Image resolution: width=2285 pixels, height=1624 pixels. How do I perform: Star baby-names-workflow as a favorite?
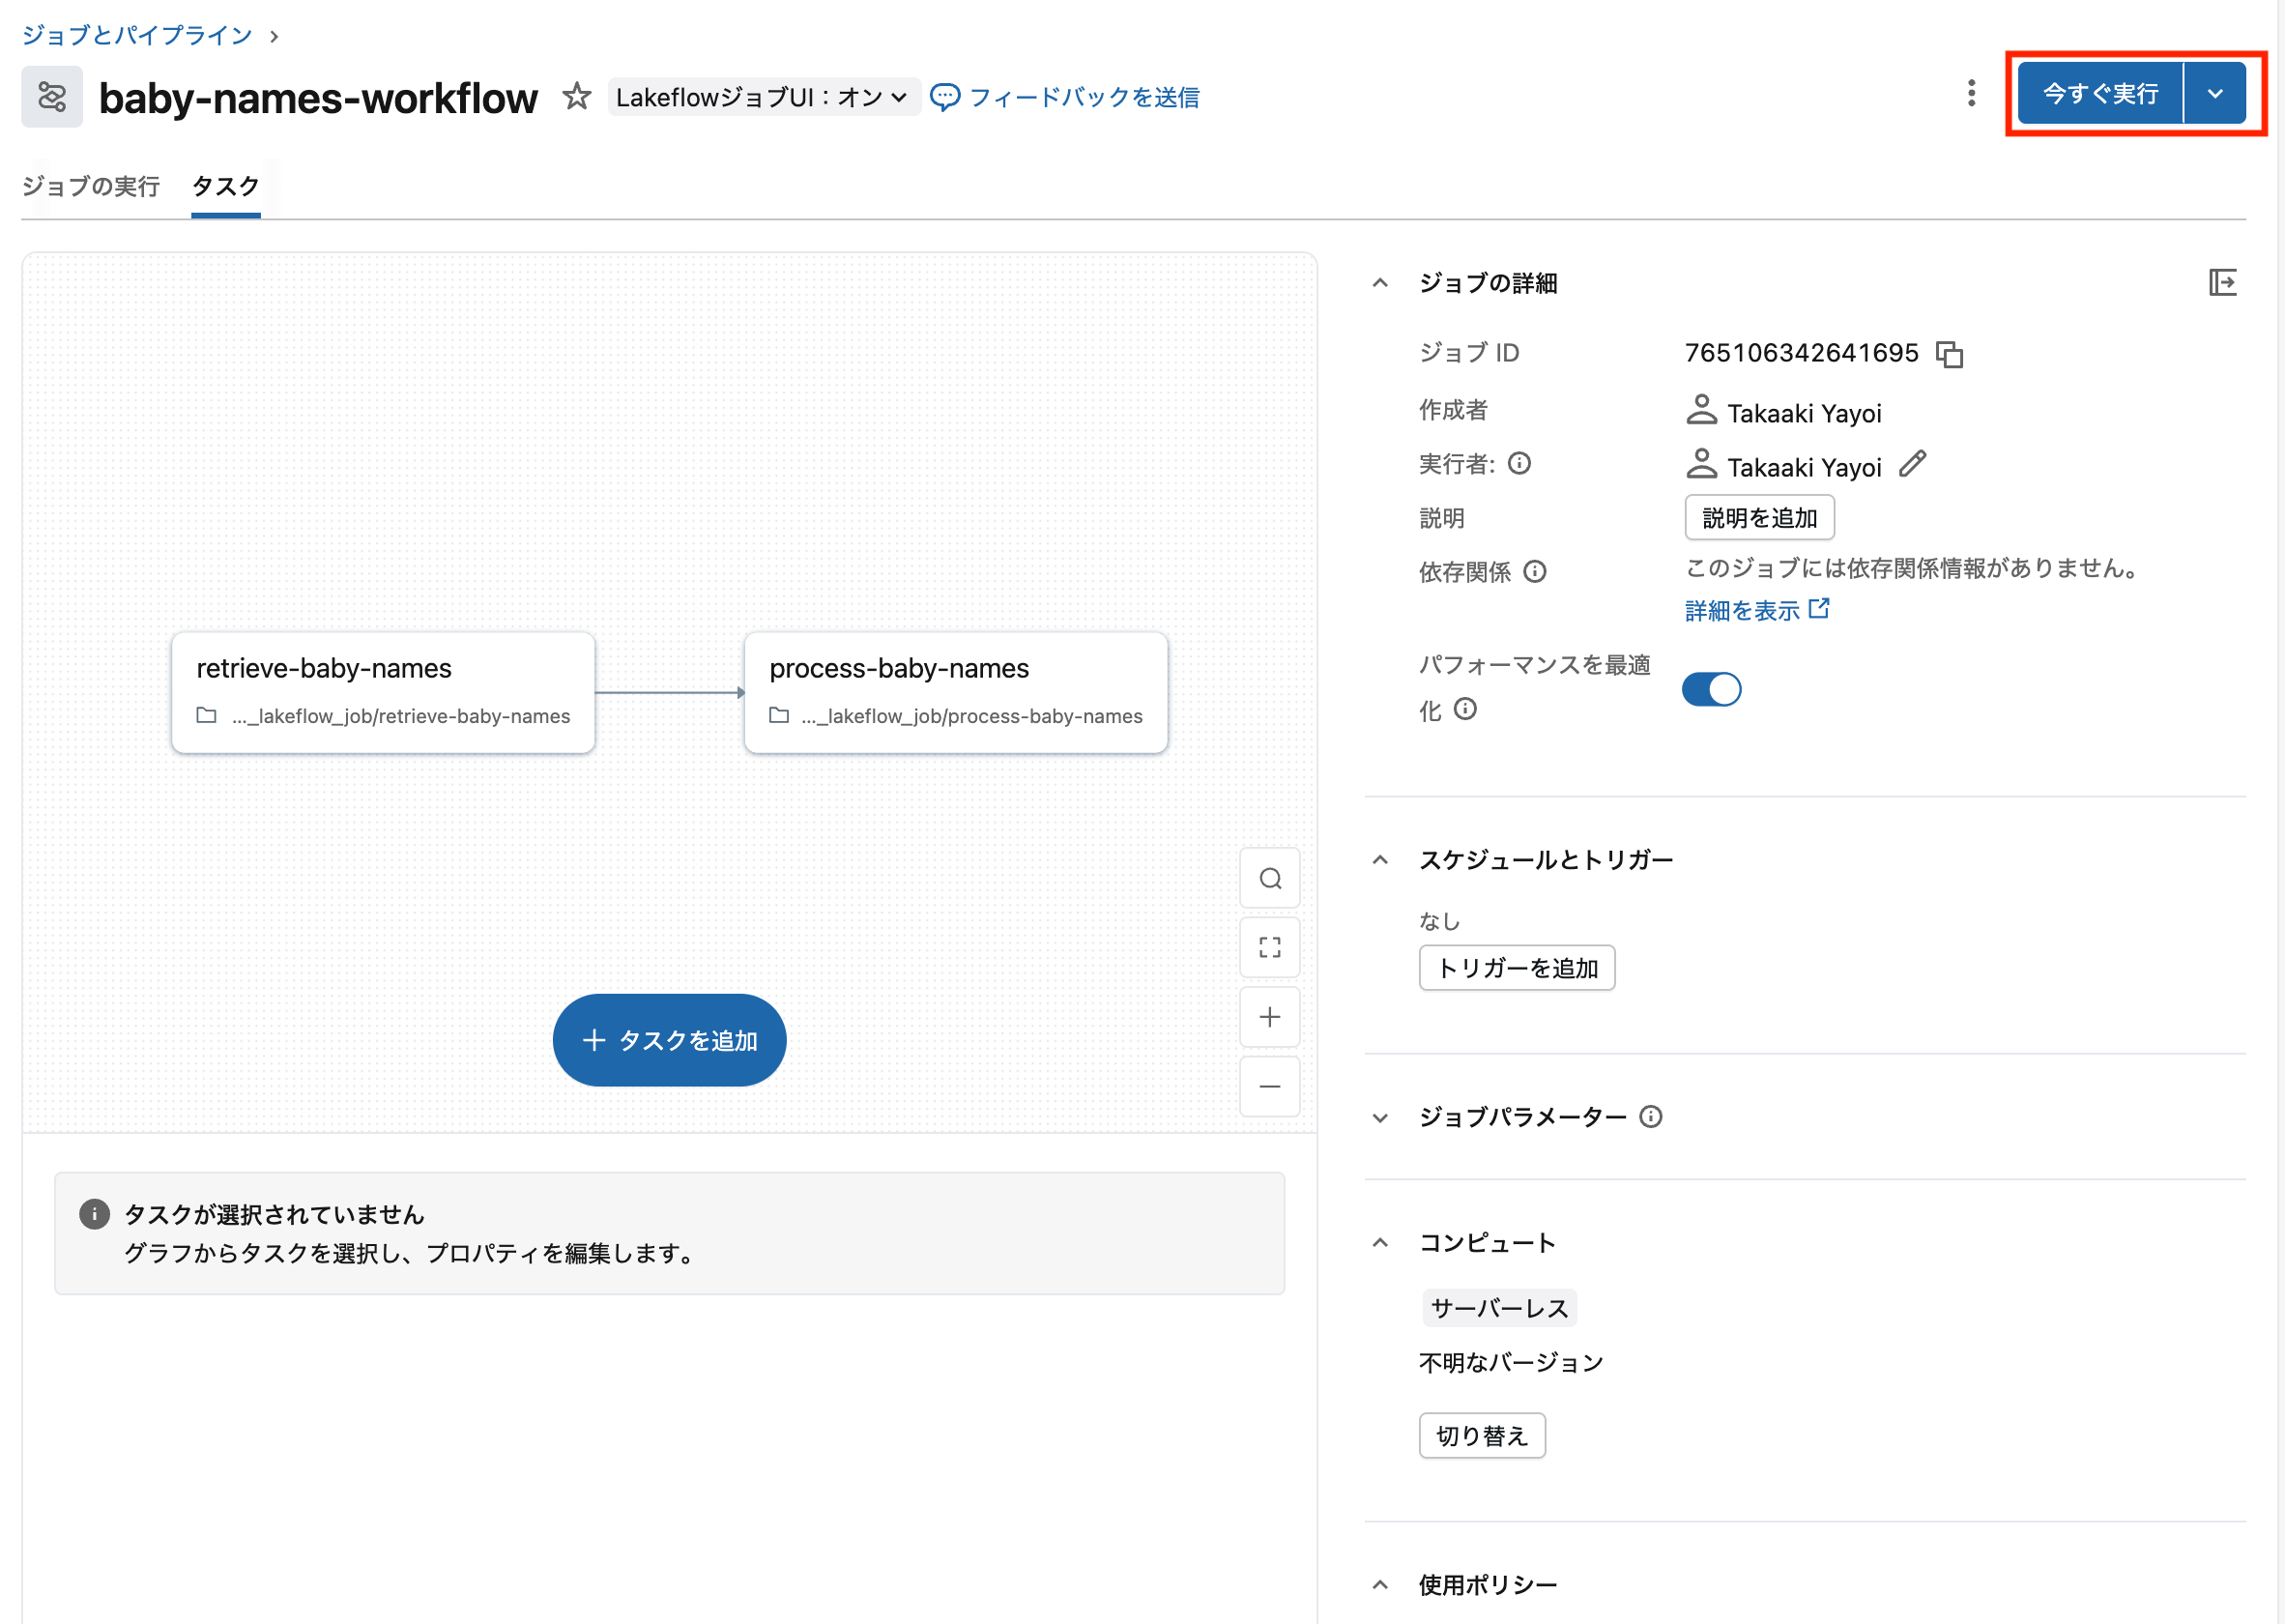click(x=577, y=97)
